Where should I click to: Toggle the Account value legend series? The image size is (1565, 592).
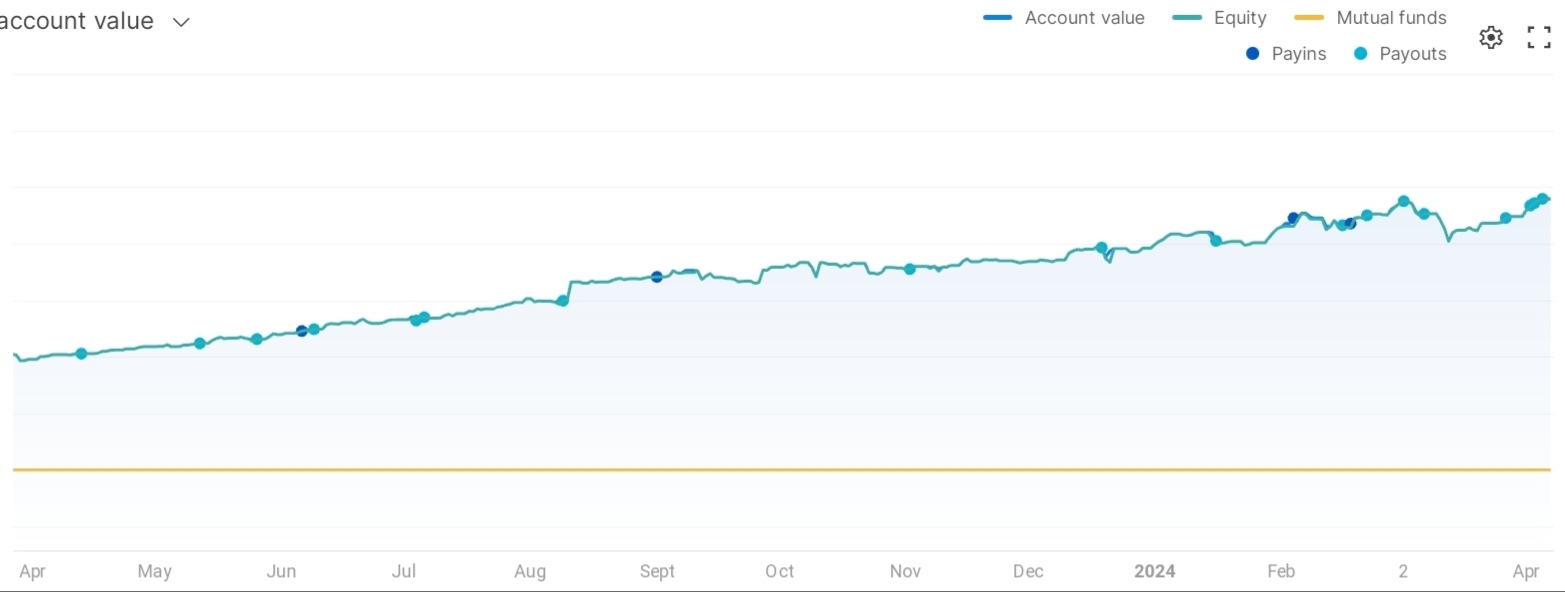(1064, 18)
